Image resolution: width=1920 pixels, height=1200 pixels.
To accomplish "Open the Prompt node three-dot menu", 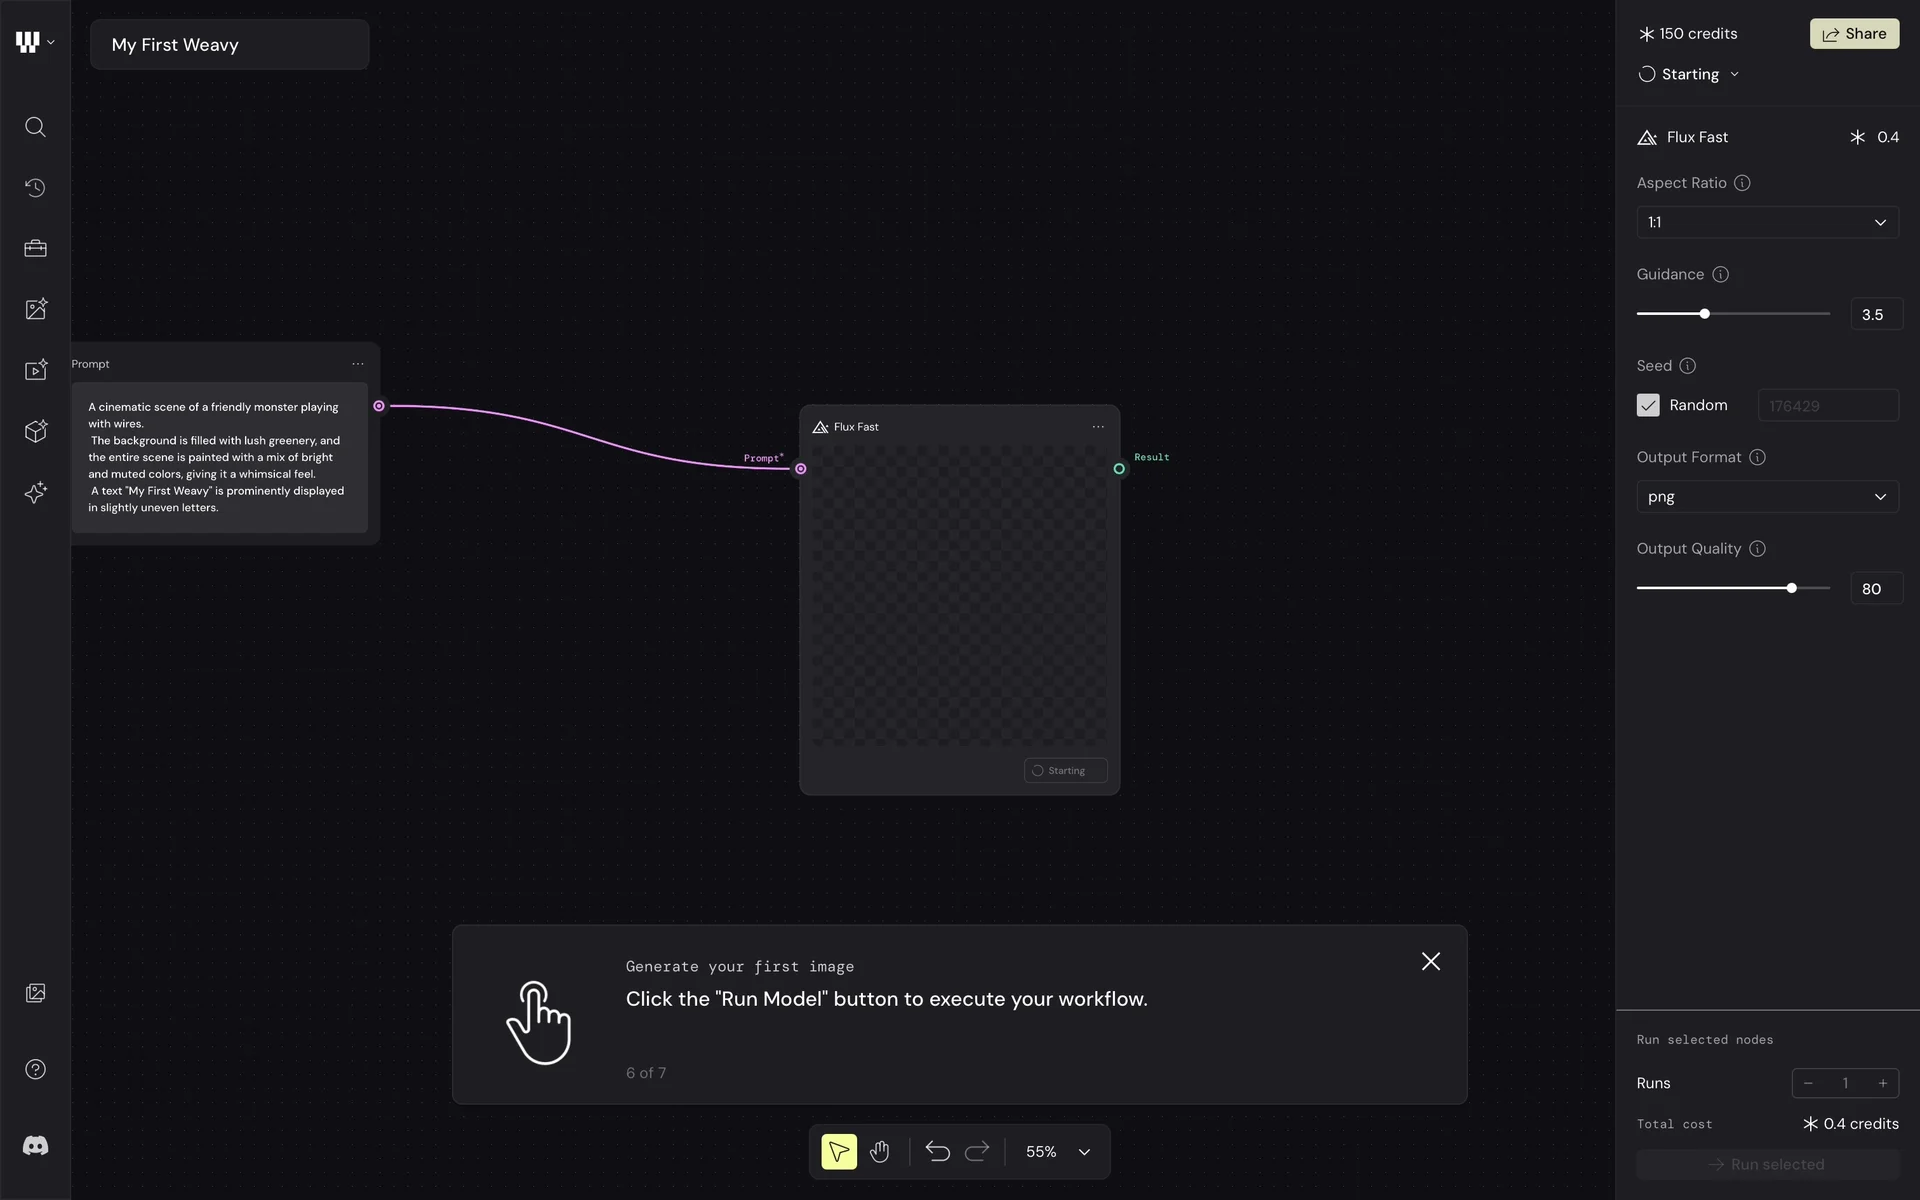I will 358,364.
